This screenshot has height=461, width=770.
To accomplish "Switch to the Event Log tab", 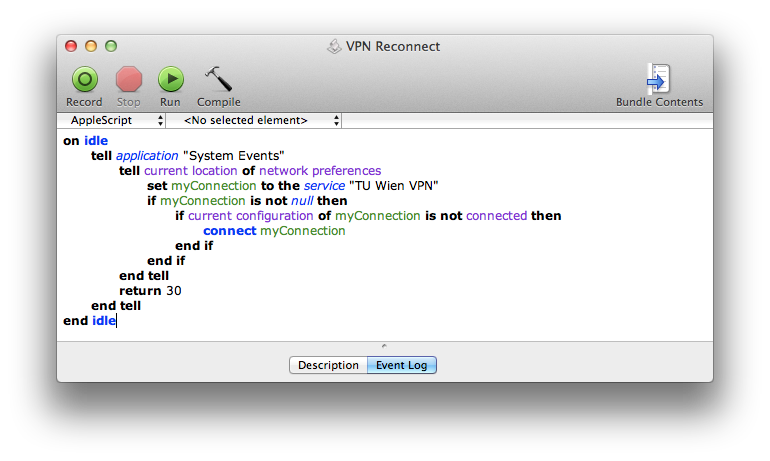I will point(401,365).
